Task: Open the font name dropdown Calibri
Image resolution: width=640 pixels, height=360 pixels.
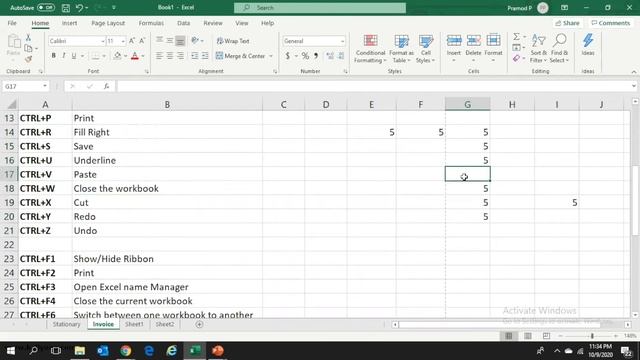Action: 102,41
